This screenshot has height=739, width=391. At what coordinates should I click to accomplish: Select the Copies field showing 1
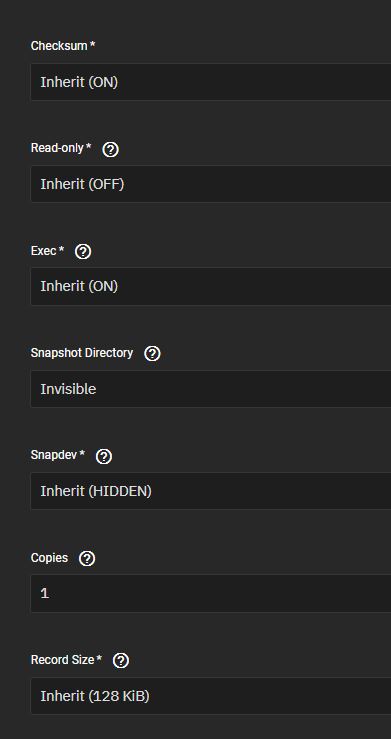[x=211, y=593]
